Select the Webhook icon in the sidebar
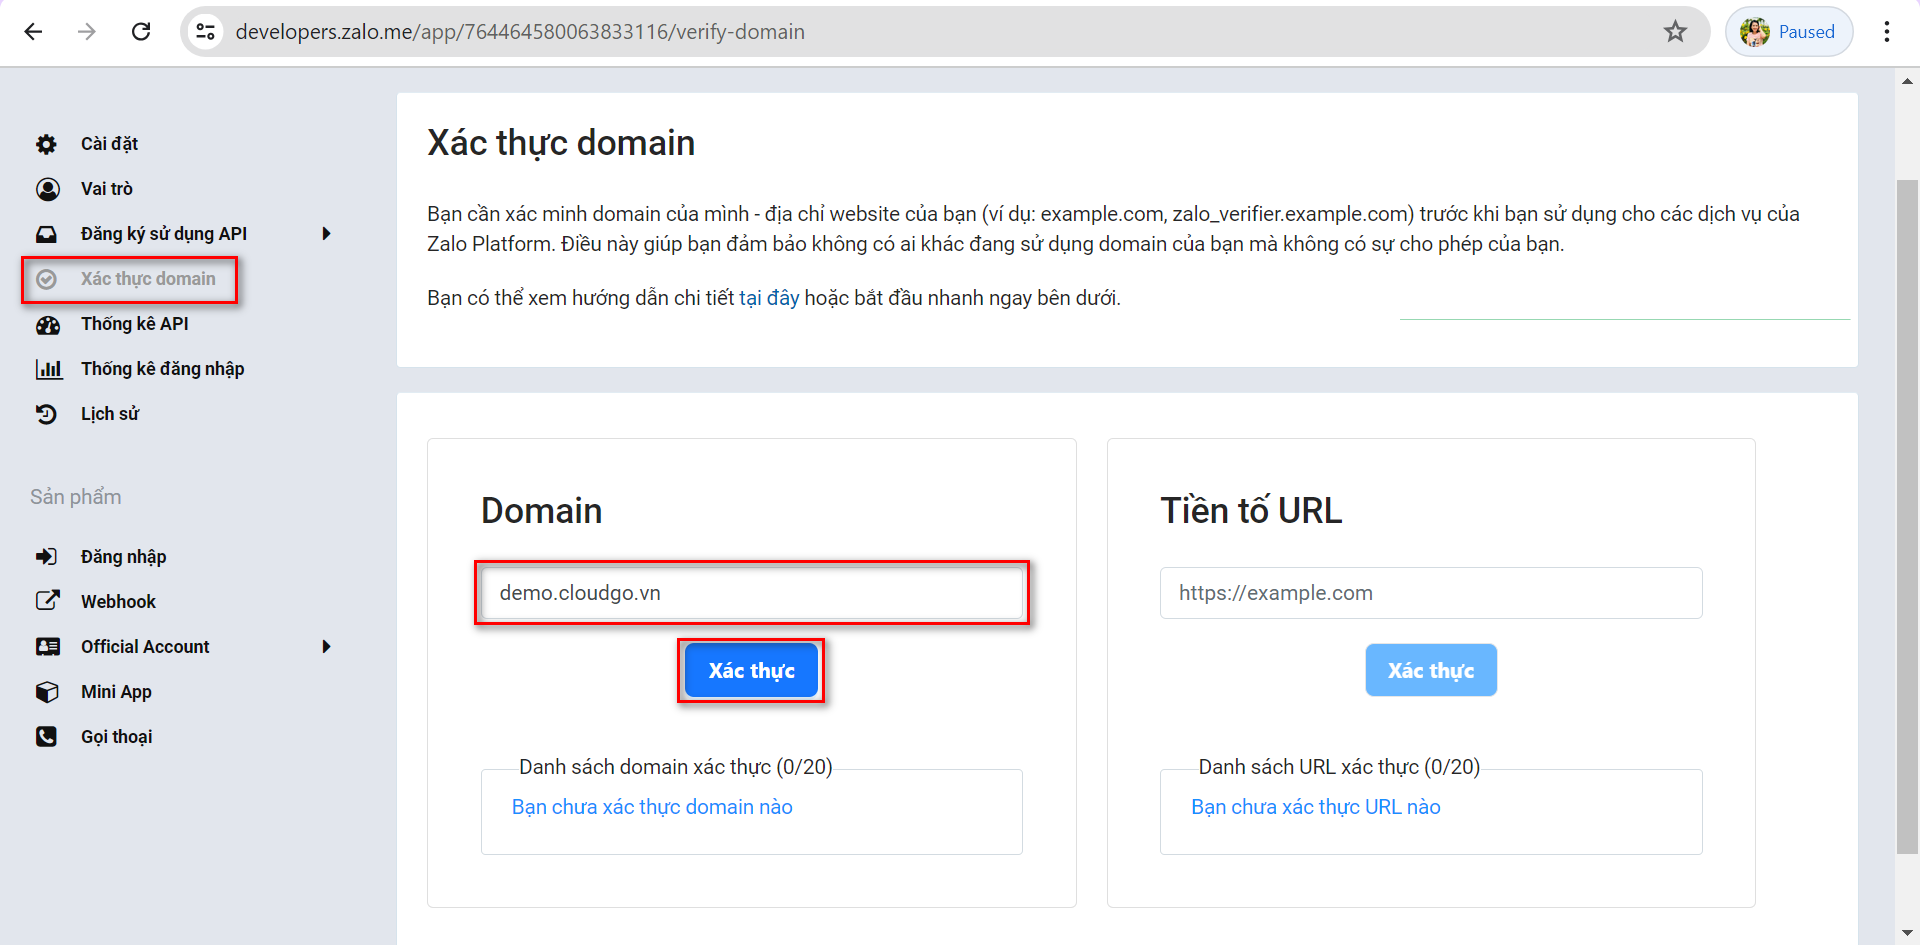Image resolution: width=1920 pixels, height=945 pixels. [47, 601]
